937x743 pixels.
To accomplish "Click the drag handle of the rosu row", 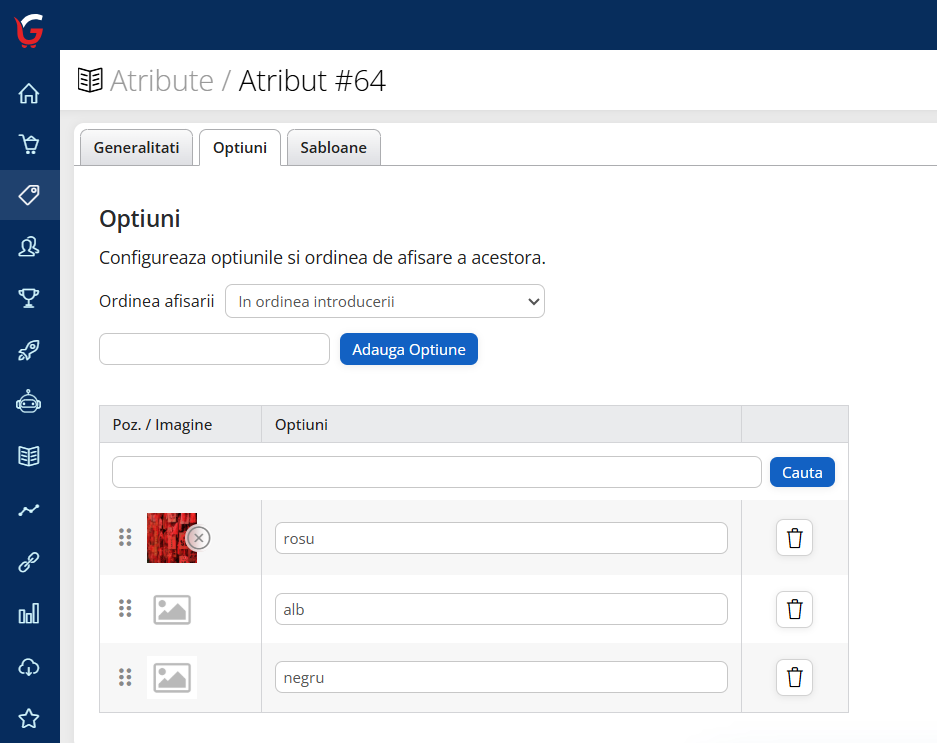I will [125, 537].
